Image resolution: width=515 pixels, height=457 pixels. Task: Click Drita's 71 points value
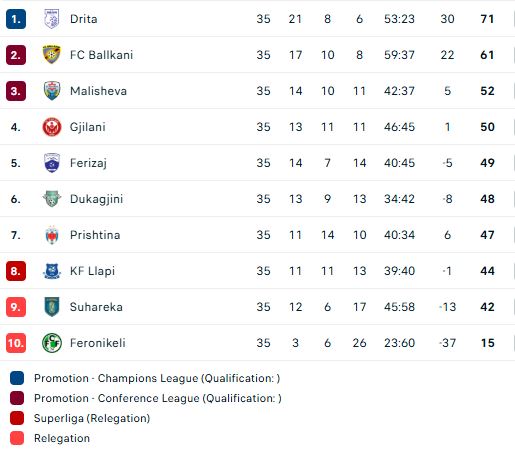(487, 19)
